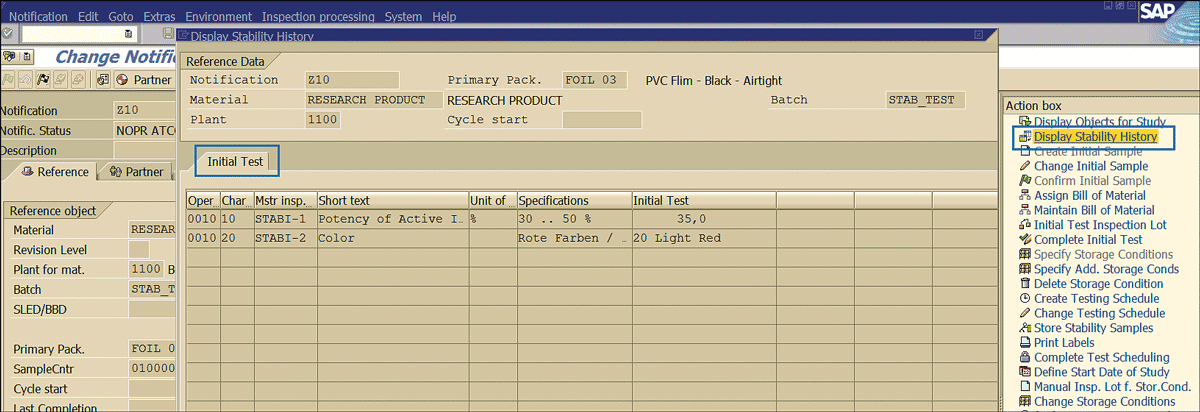Open the System menu
The image size is (1200, 412).
pyautogui.click(x=403, y=17)
